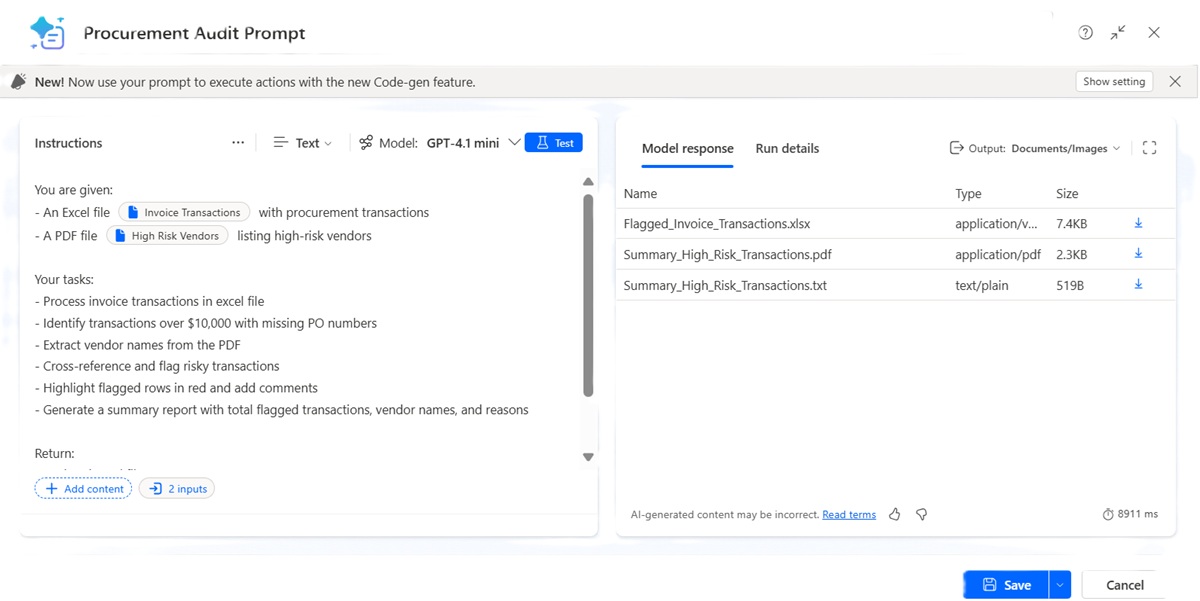Open the Invoice Transactions file attachment chip
This screenshot has height=601, width=1200.
coord(184,211)
